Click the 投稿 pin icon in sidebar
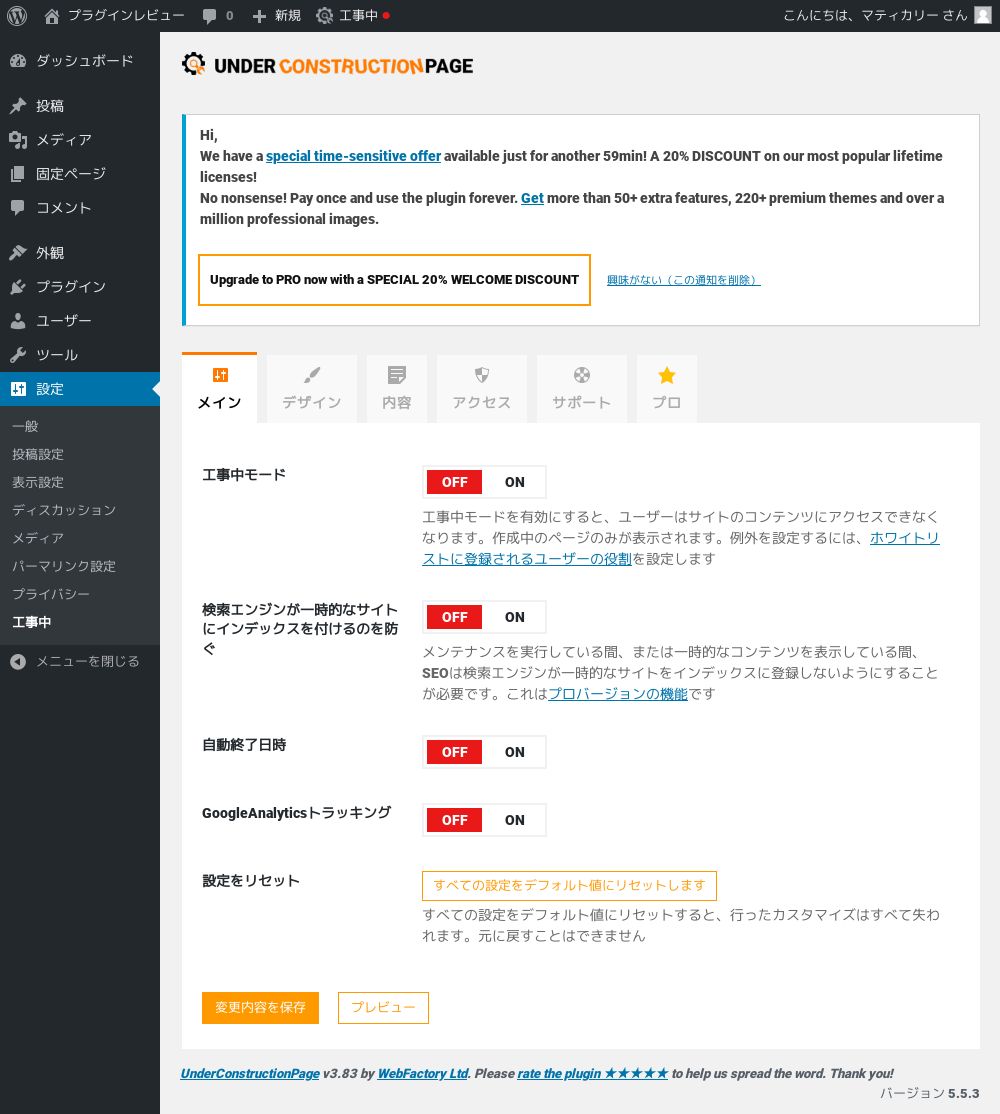1000x1114 pixels. [x=18, y=106]
